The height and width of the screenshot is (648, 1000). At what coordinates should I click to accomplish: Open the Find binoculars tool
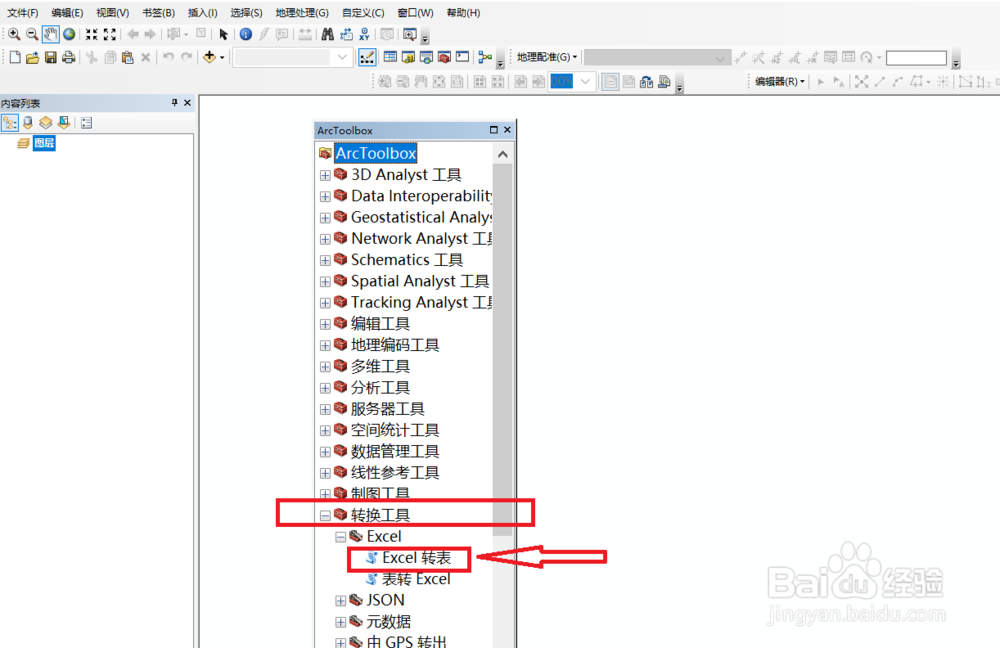(328, 34)
